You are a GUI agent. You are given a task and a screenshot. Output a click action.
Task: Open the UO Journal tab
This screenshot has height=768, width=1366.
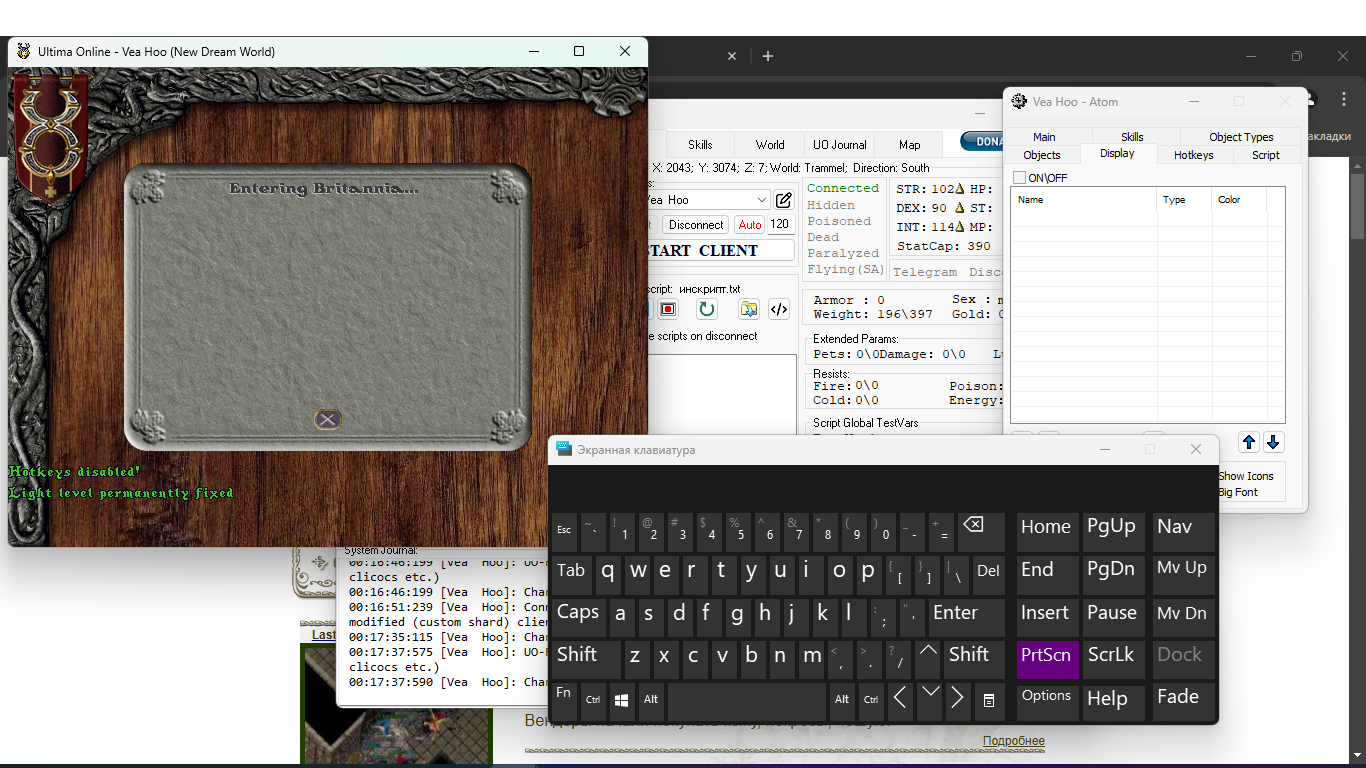click(x=839, y=145)
